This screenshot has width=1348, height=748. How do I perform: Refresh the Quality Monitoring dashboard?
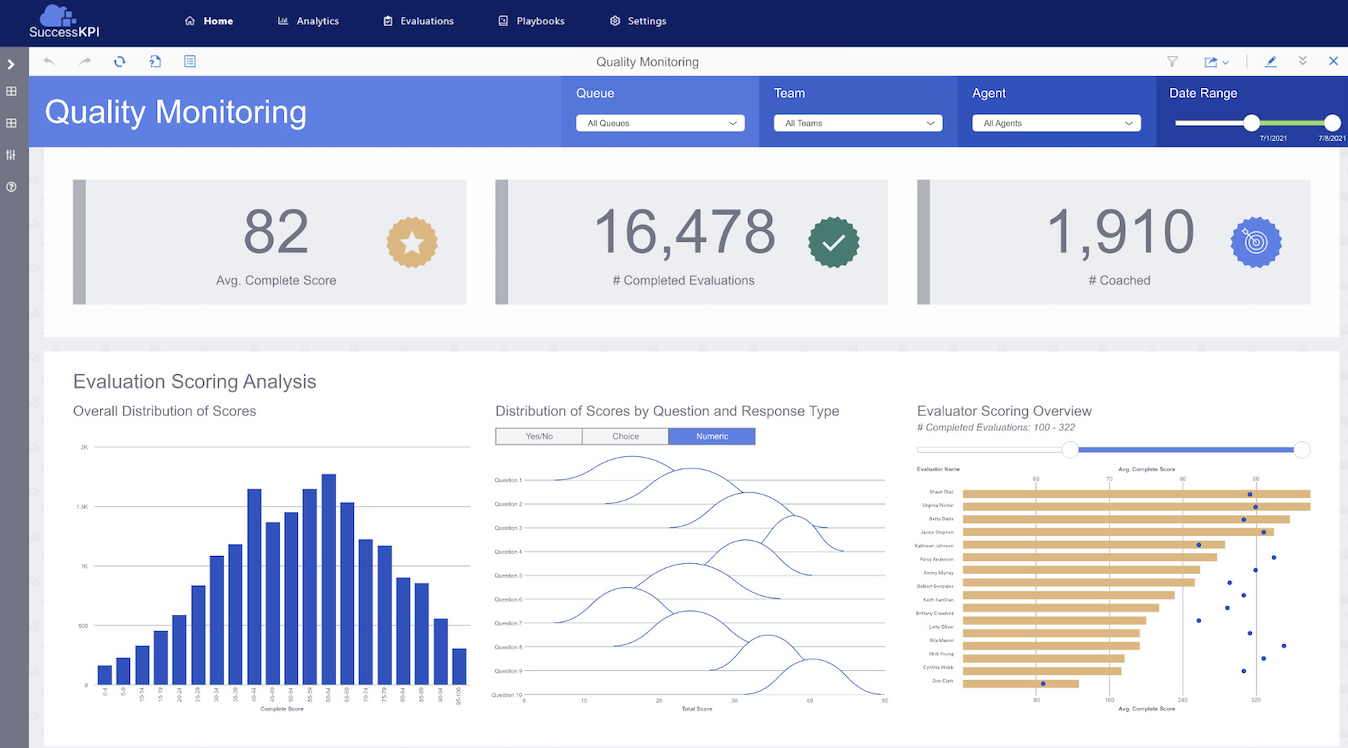pos(119,61)
